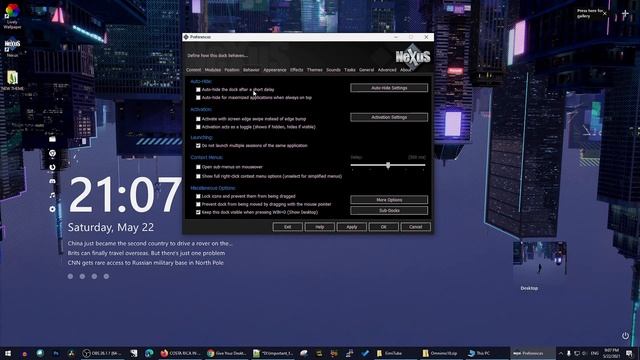
Task: Open the taskbar notification center icon
Action: [629, 353]
